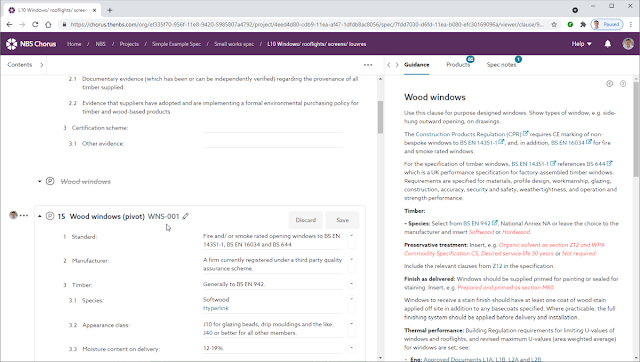
Task: Click the 12-19% moisture content value
Action: [213, 348]
